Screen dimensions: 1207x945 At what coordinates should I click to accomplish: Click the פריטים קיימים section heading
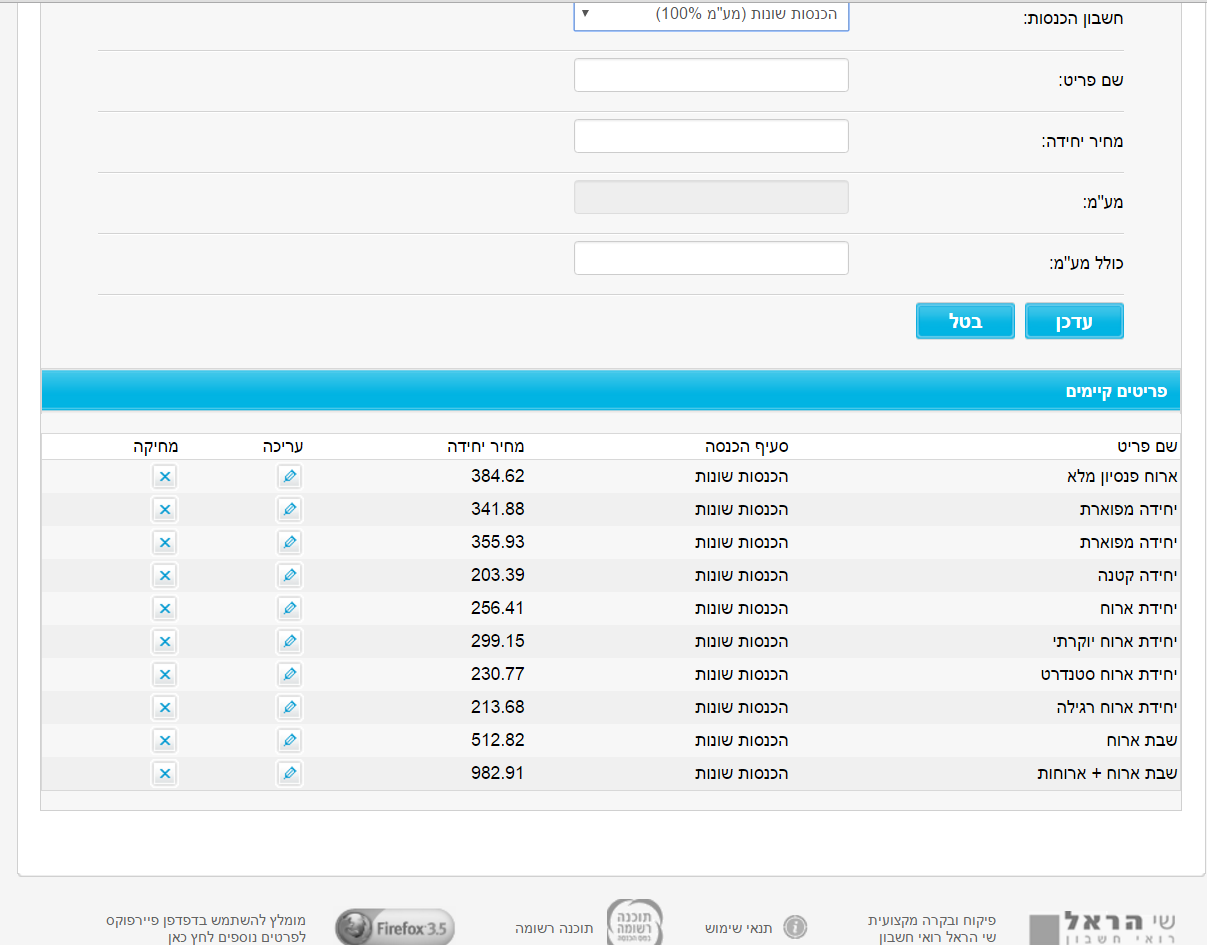click(x=1116, y=391)
